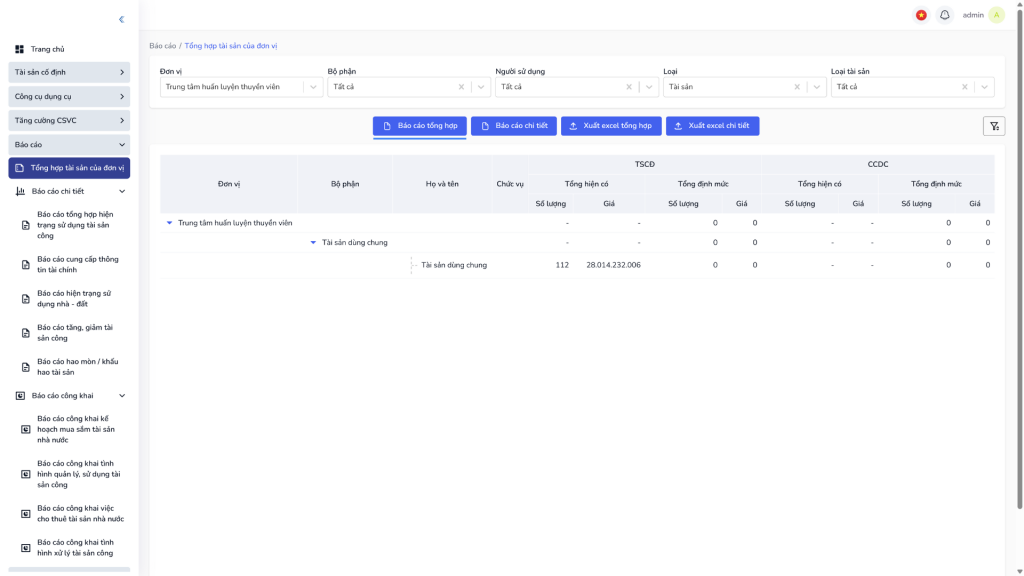Open the Loại dropdown showing Tài sản
This screenshot has height=576, width=1024.
click(817, 87)
